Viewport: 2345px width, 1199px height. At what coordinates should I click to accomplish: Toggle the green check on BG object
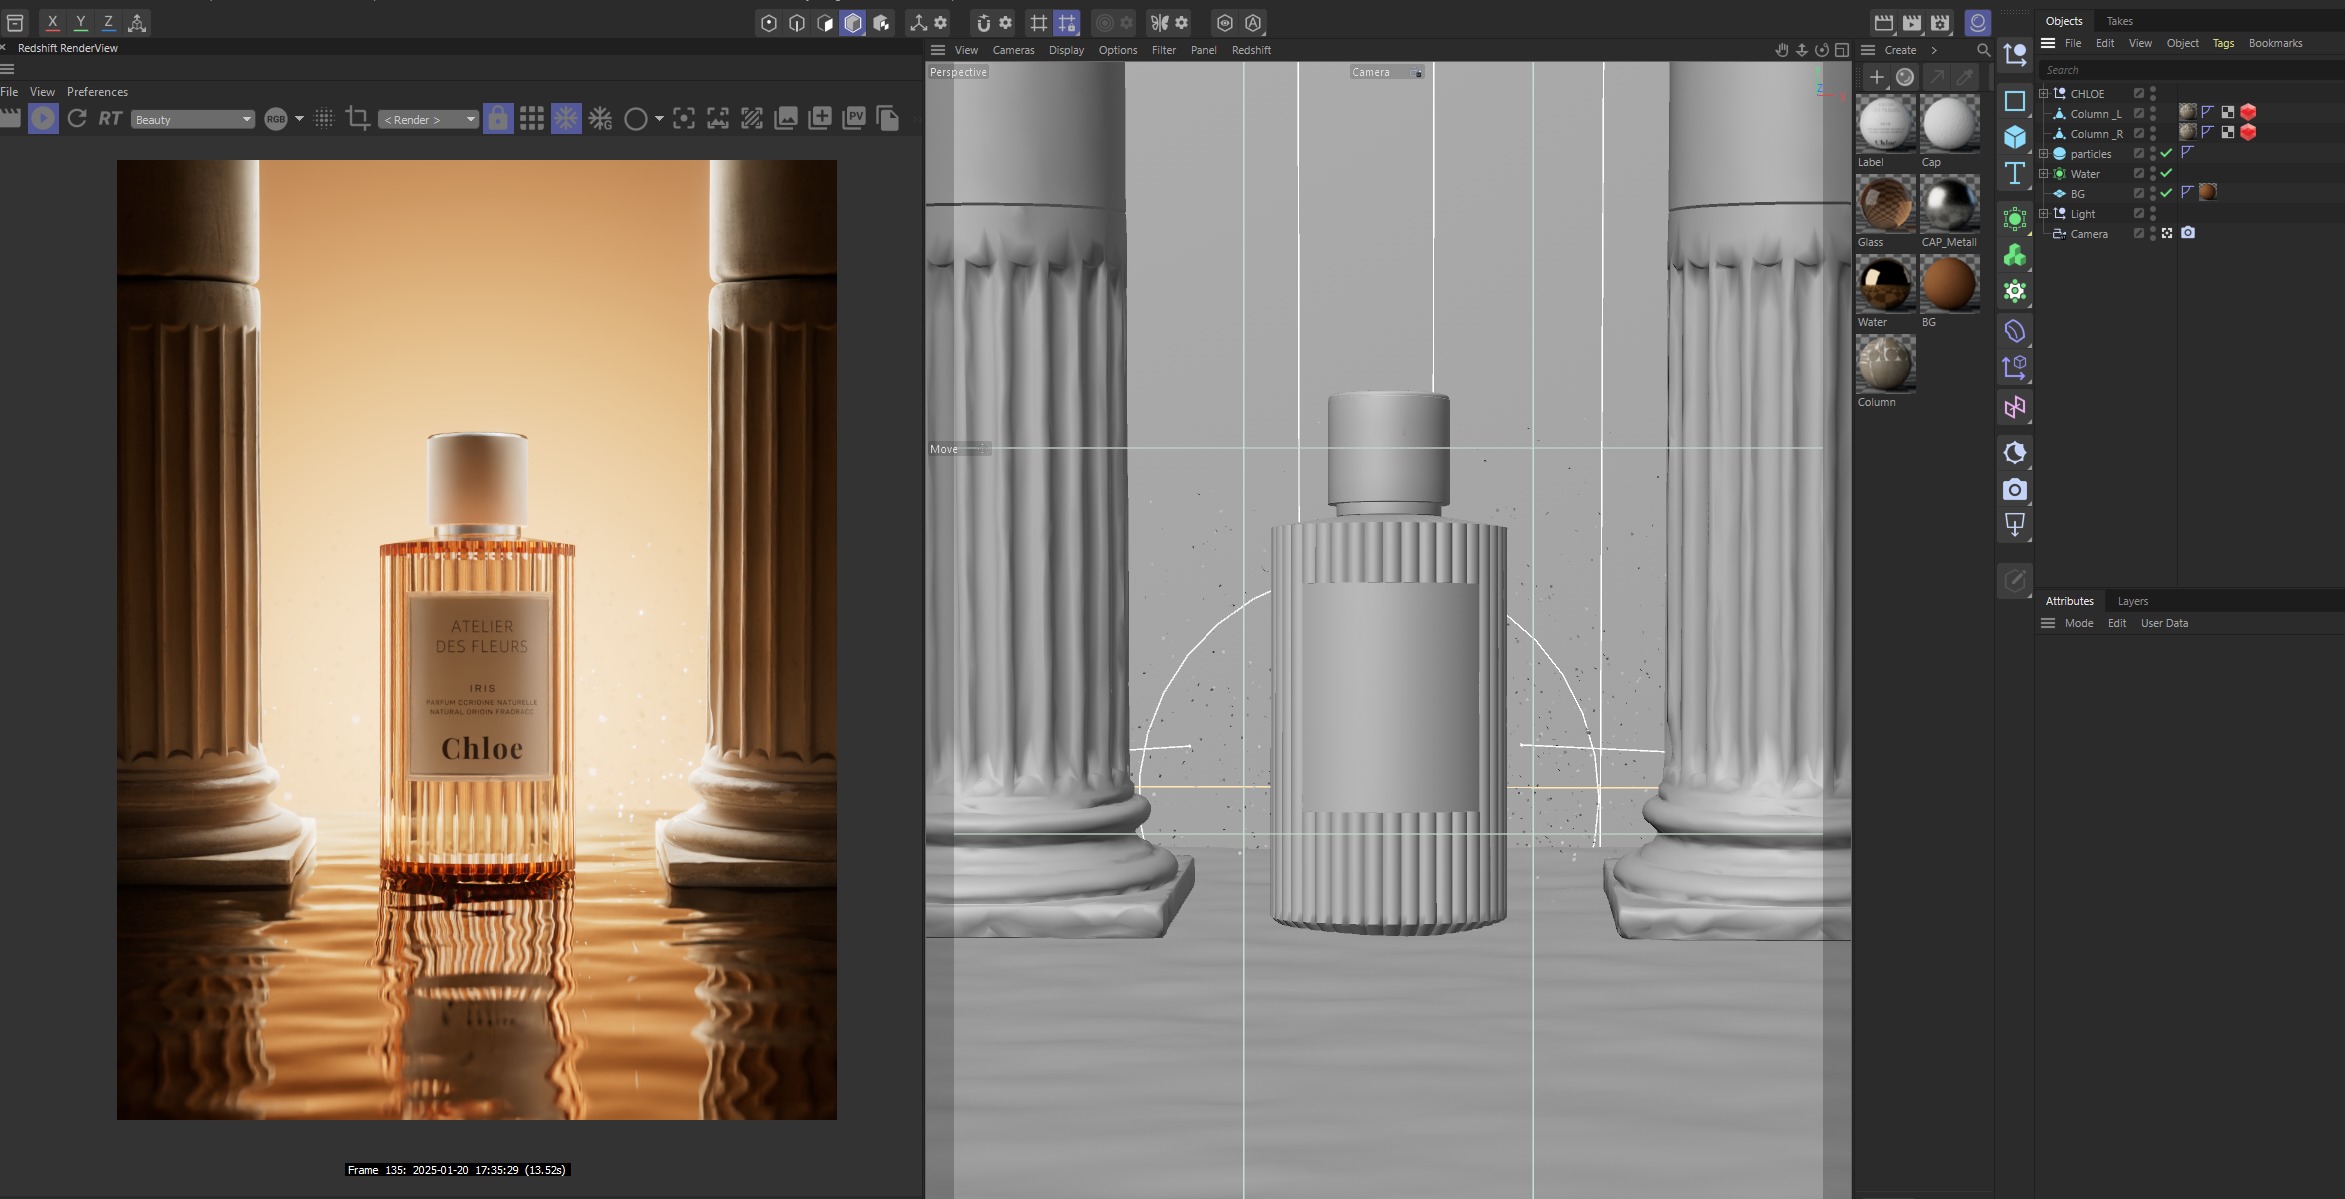pos(2166,193)
